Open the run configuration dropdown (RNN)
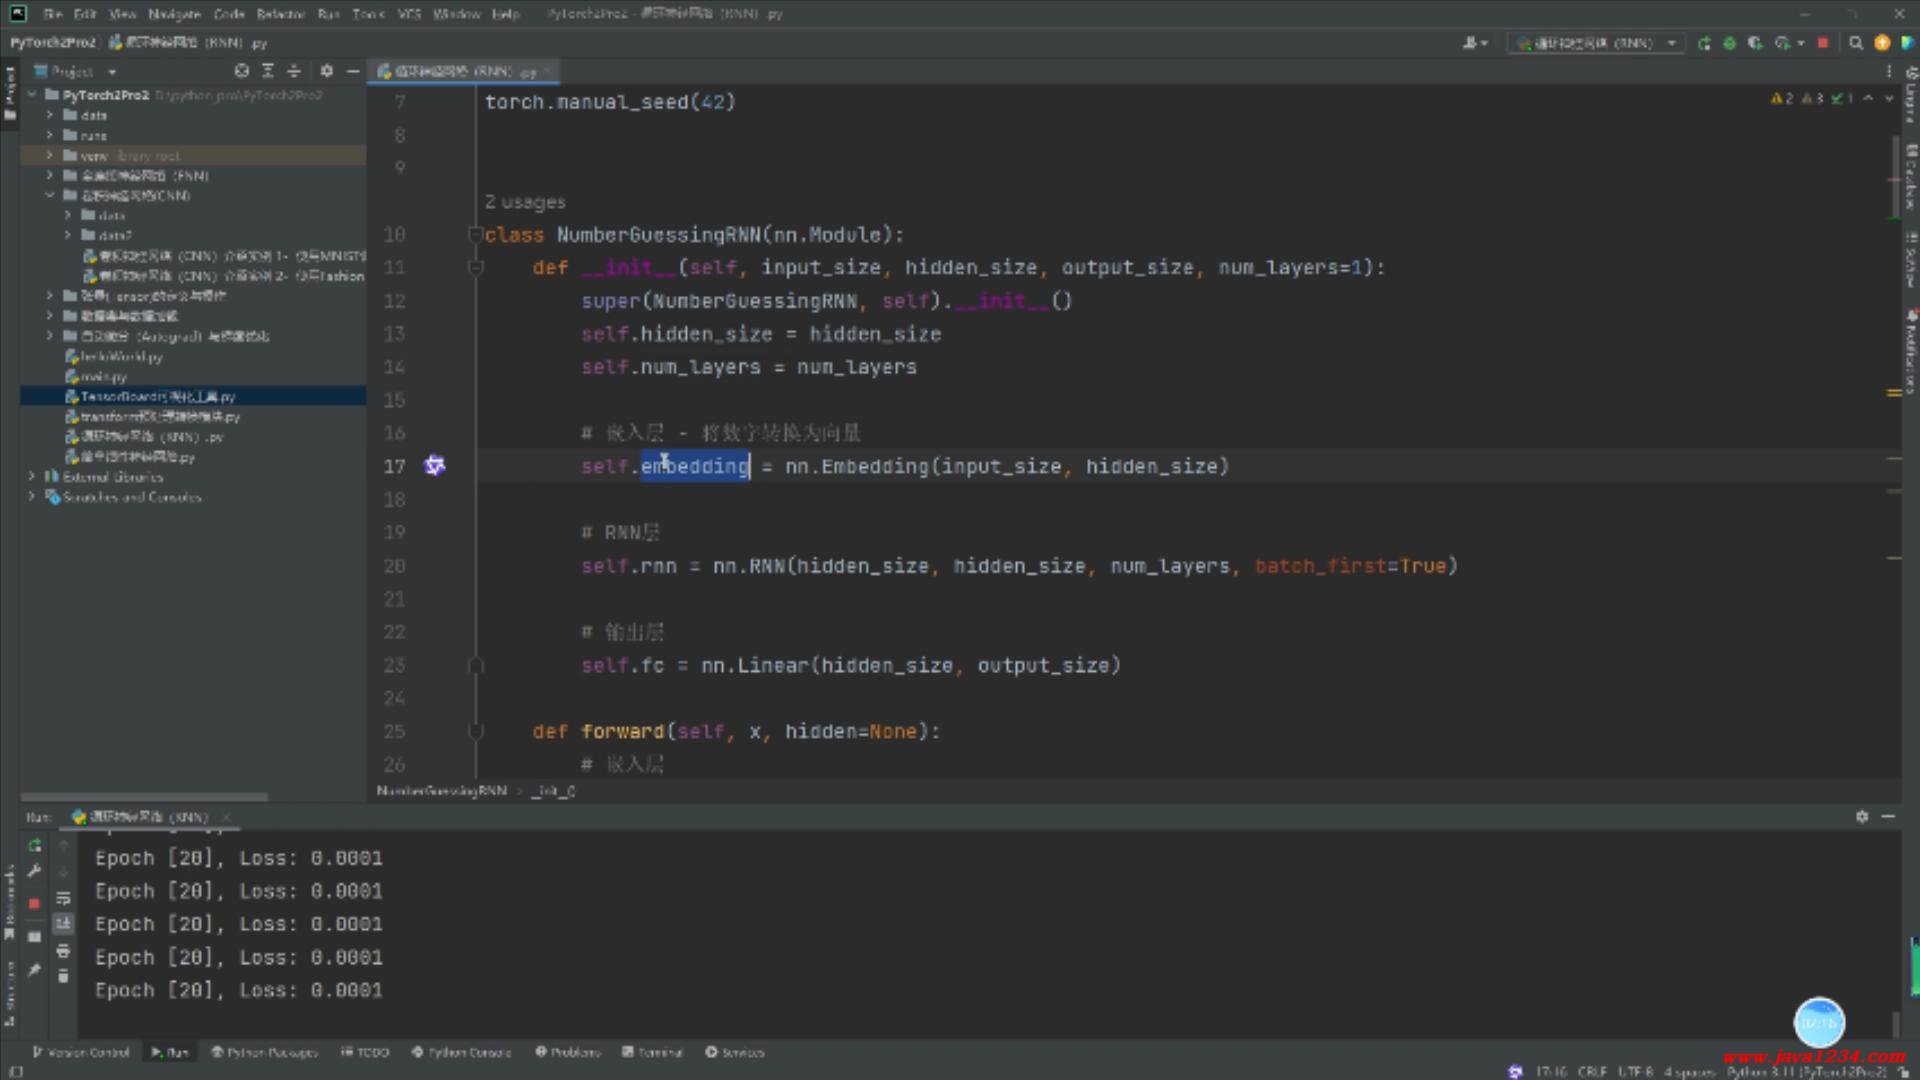The width and height of the screenshot is (1920, 1080). pyautogui.click(x=1597, y=43)
